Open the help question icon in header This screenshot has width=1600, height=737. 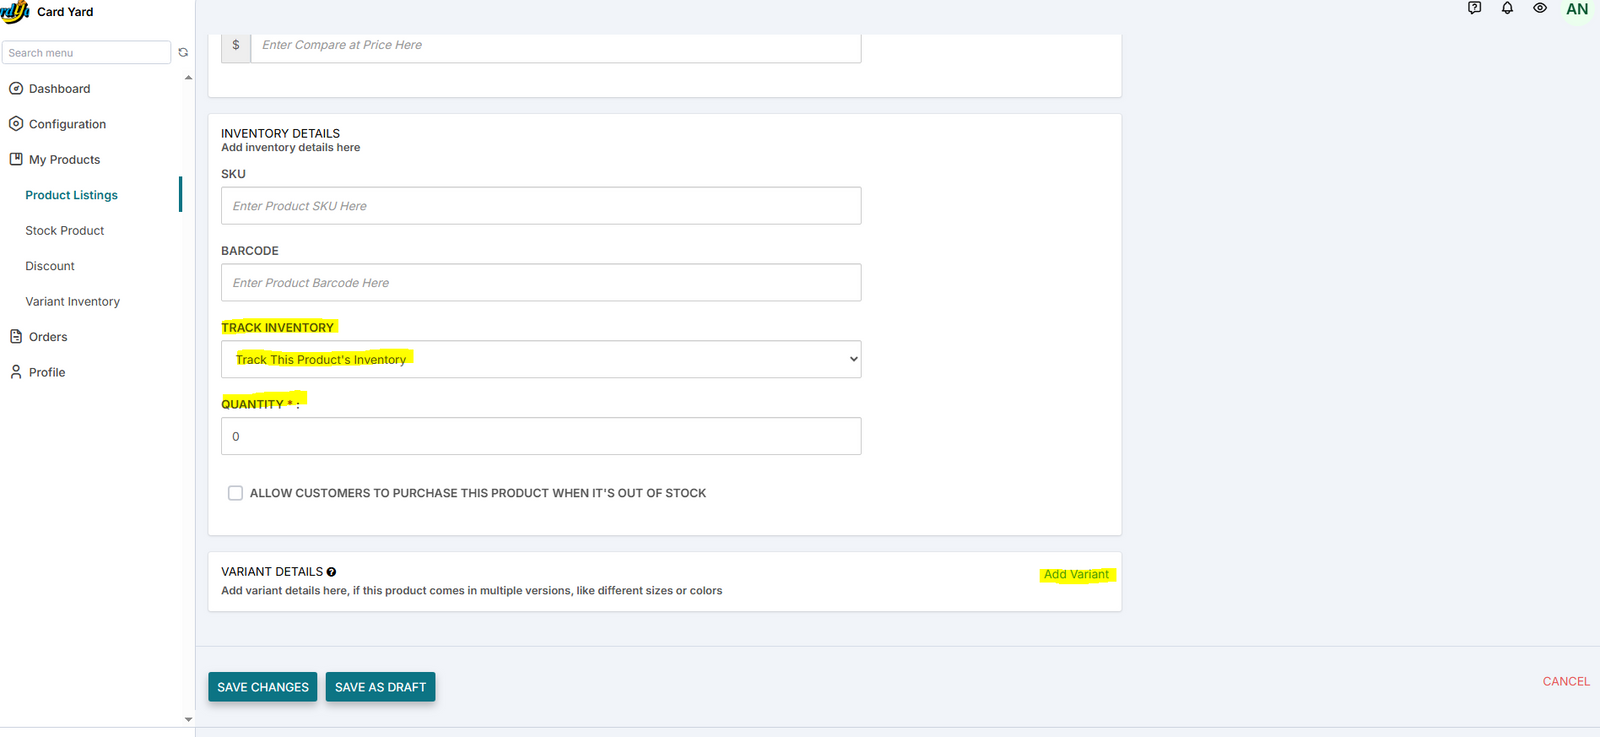[x=1474, y=8]
